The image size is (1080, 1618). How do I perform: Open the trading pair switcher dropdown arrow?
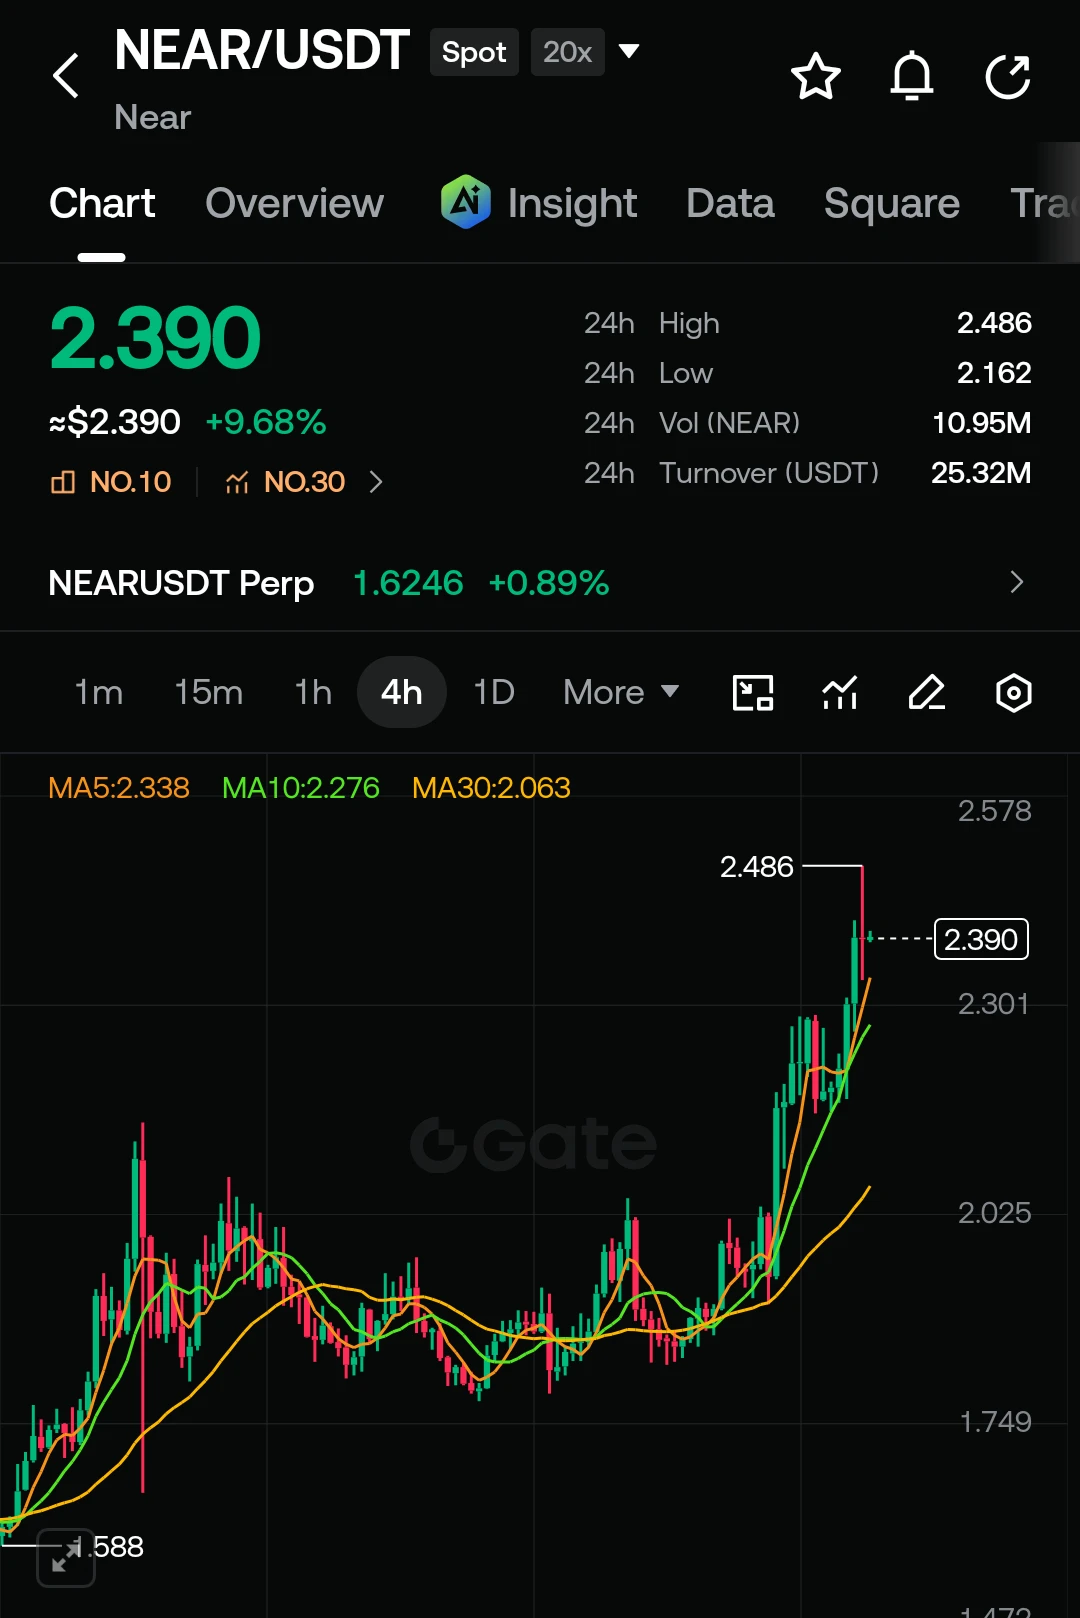629,51
